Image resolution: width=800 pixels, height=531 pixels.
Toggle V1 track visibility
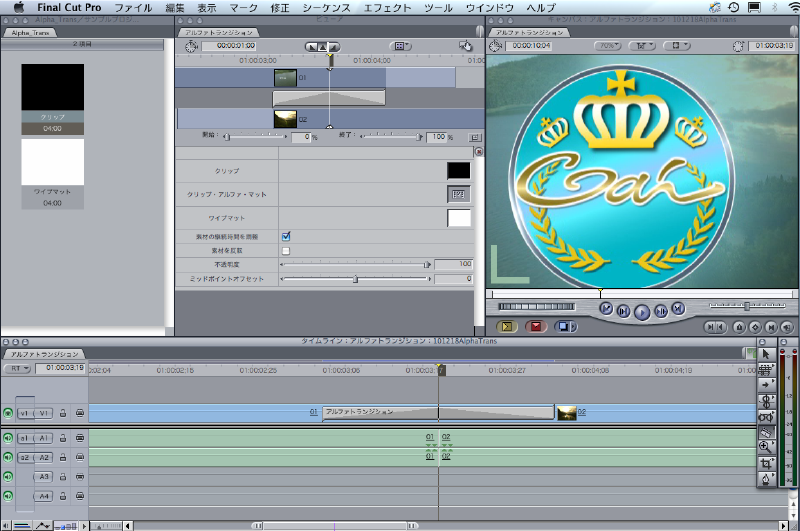[8, 412]
